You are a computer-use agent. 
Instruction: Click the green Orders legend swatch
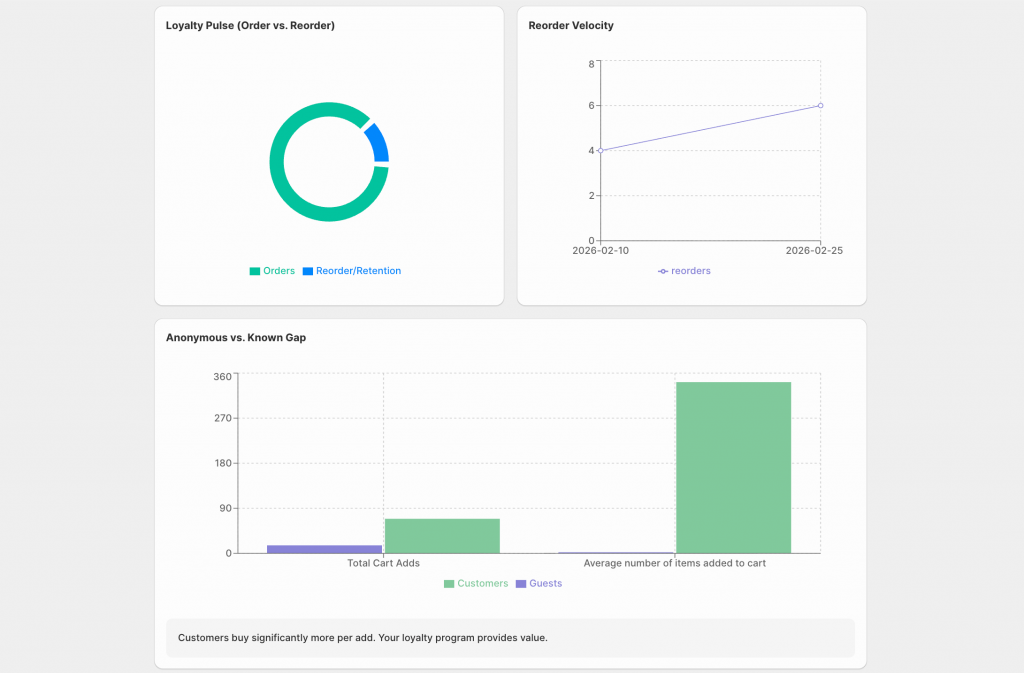(253, 270)
